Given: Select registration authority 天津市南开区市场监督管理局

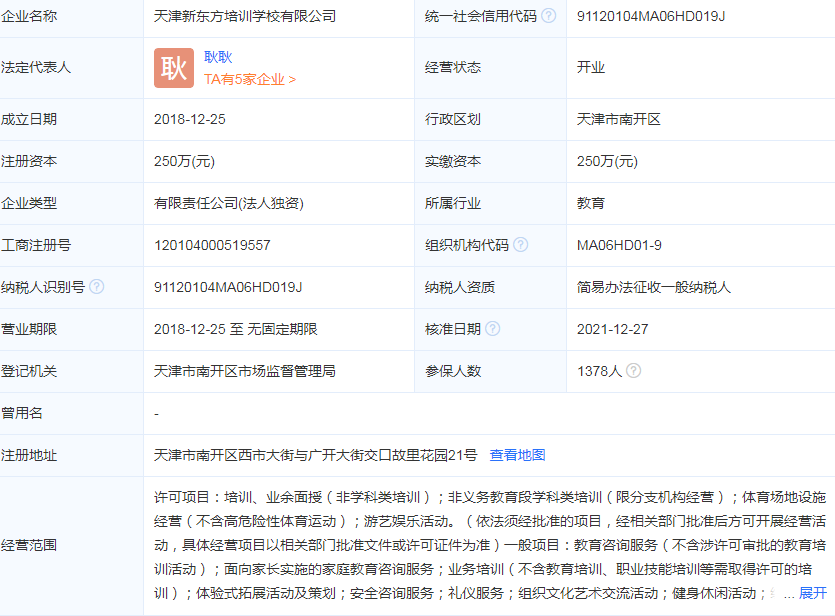Looking at the screenshot, I should [244, 372].
